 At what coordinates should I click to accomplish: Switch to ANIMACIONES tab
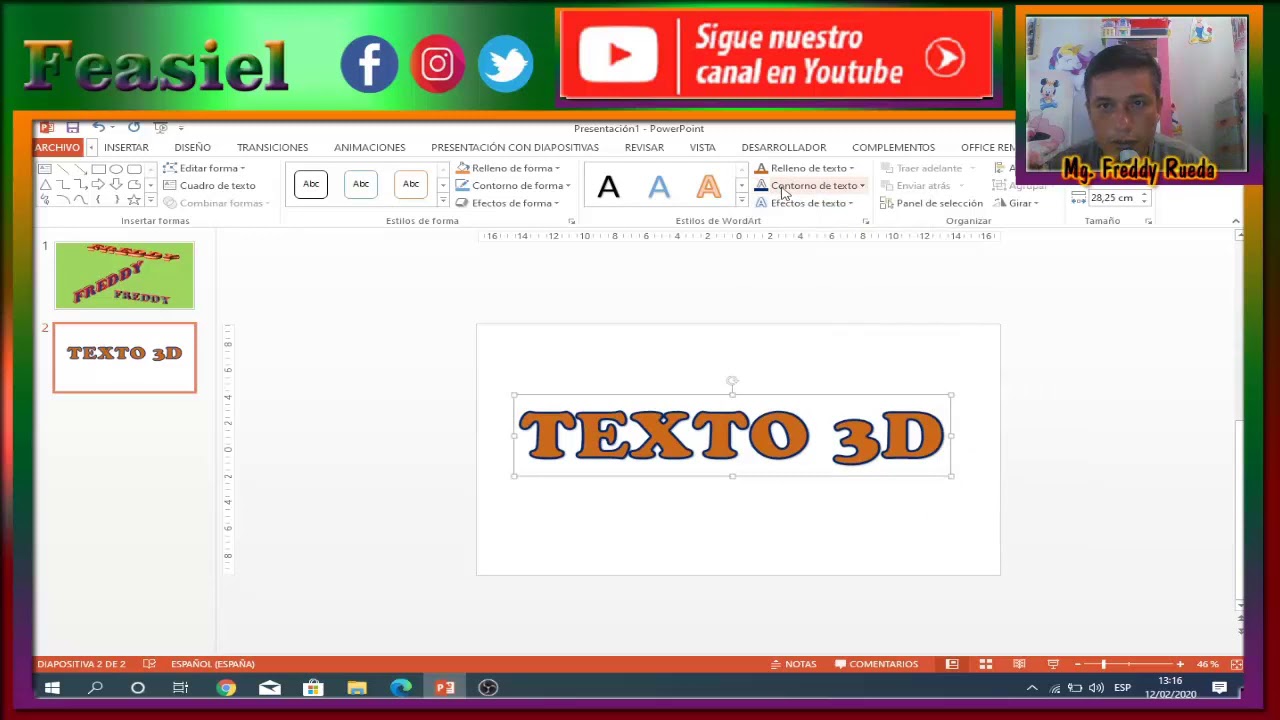(x=370, y=147)
